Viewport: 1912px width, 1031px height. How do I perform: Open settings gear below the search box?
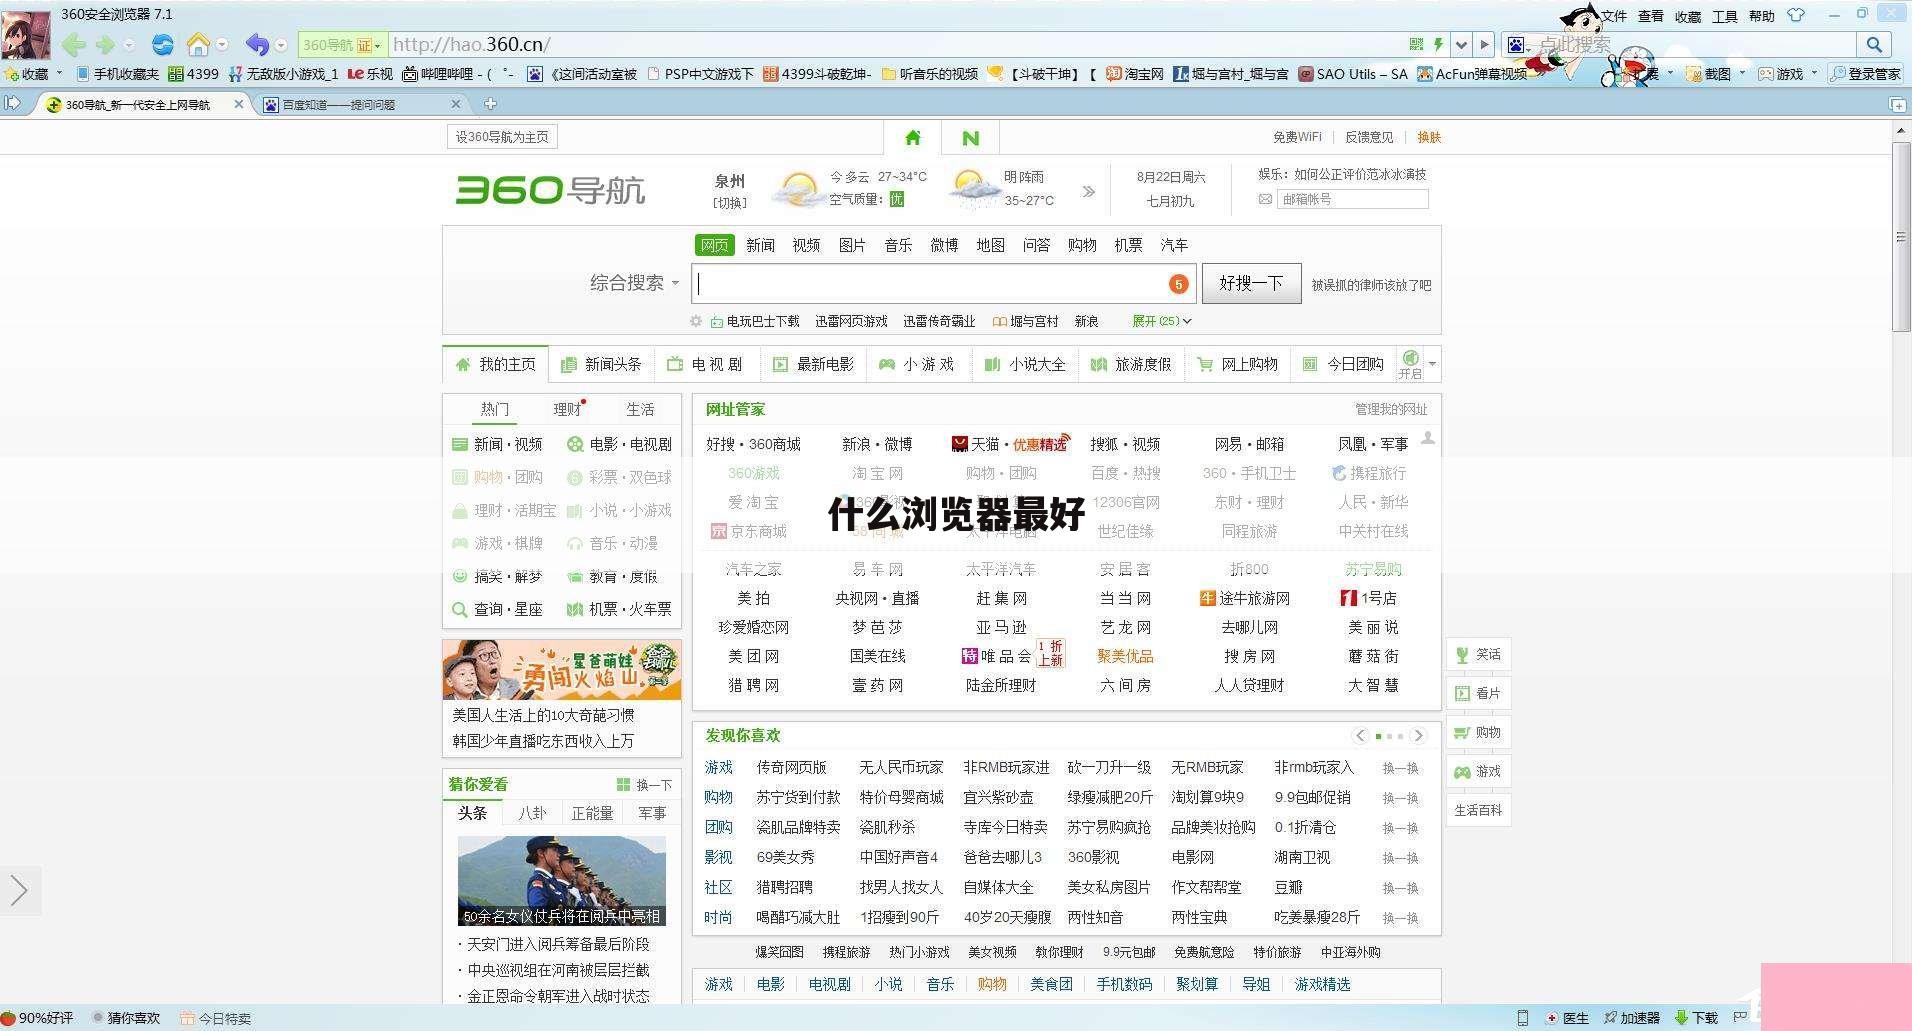pyautogui.click(x=696, y=321)
